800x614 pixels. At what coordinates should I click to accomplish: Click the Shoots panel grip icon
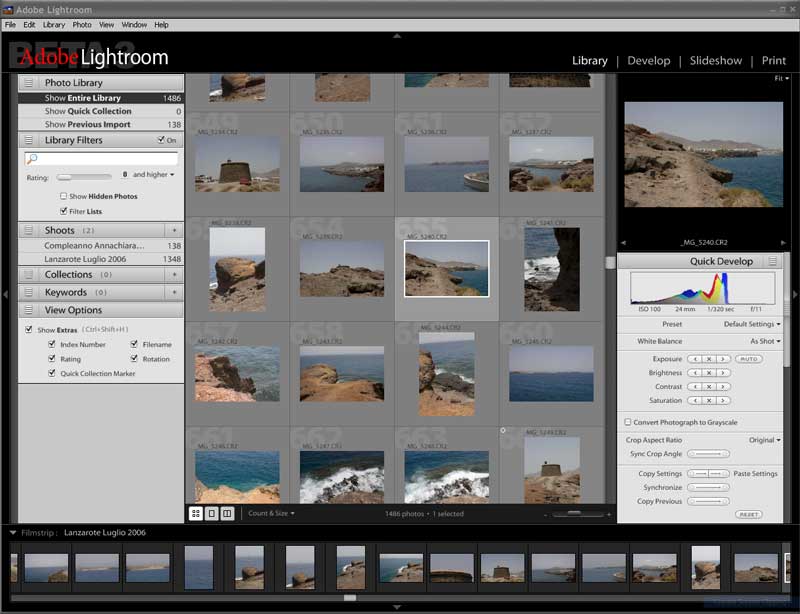point(29,230)
